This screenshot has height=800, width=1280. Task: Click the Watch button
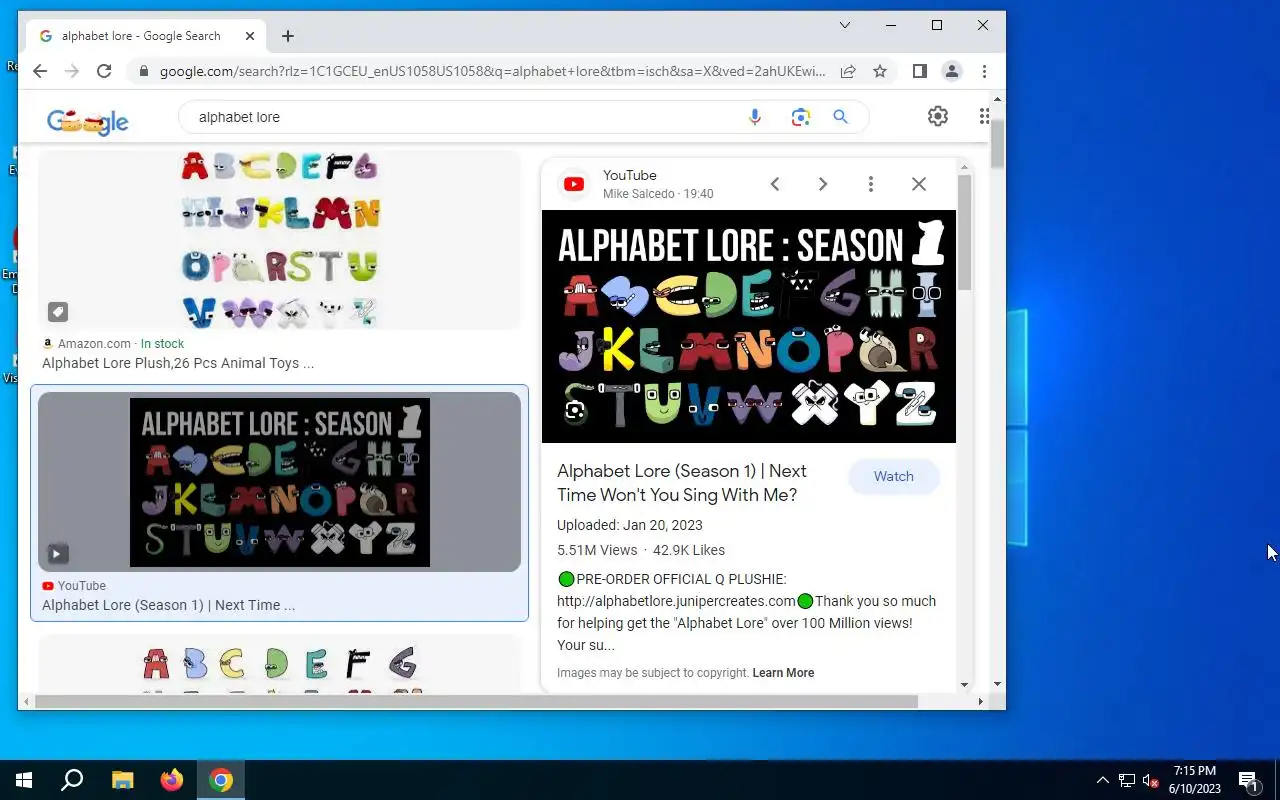coord(894,477)
